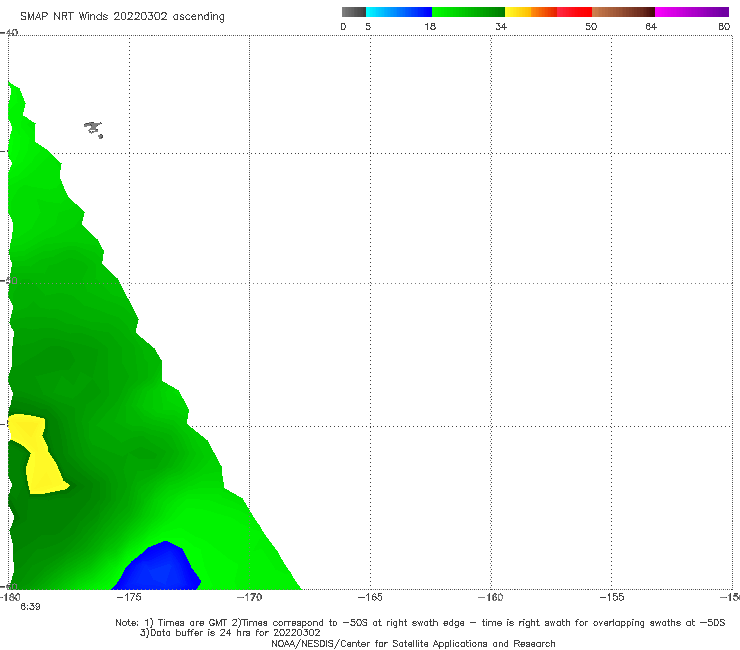
Task: Click the longitude label '-155'
Action: click(x=612, y=597)
